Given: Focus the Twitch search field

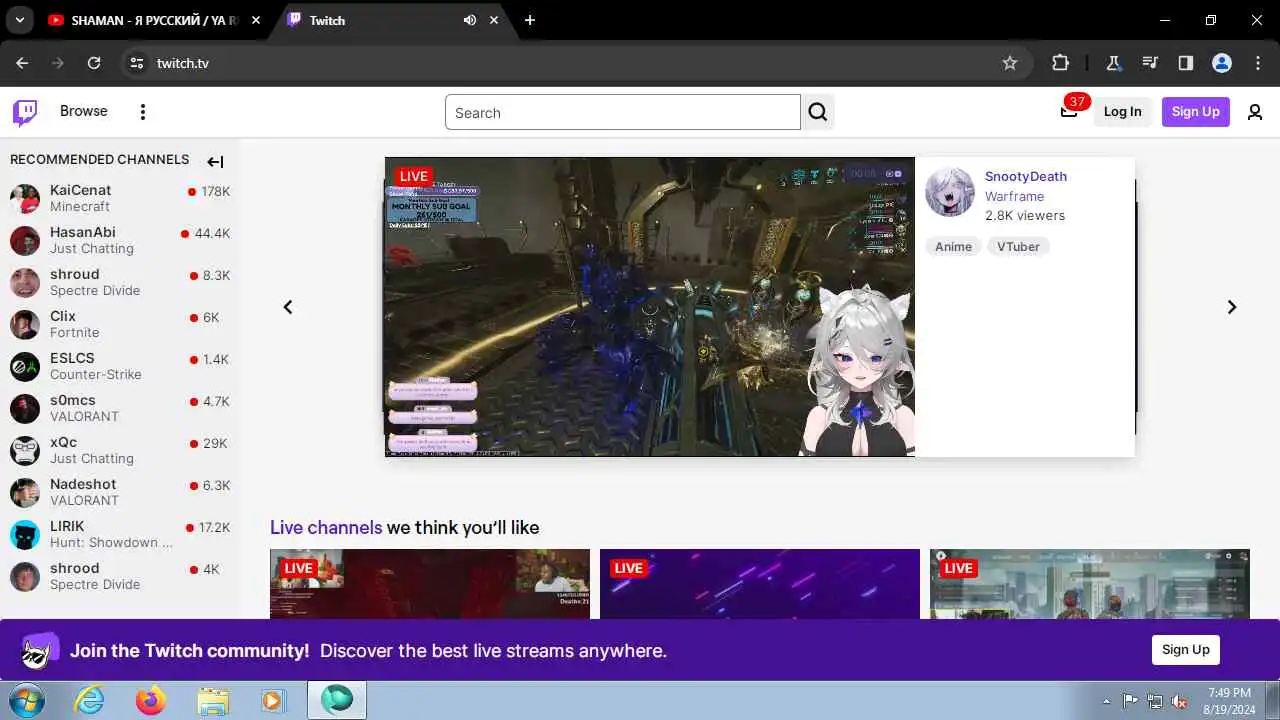Looking at the screenshot, I should [x=622, y=112].
